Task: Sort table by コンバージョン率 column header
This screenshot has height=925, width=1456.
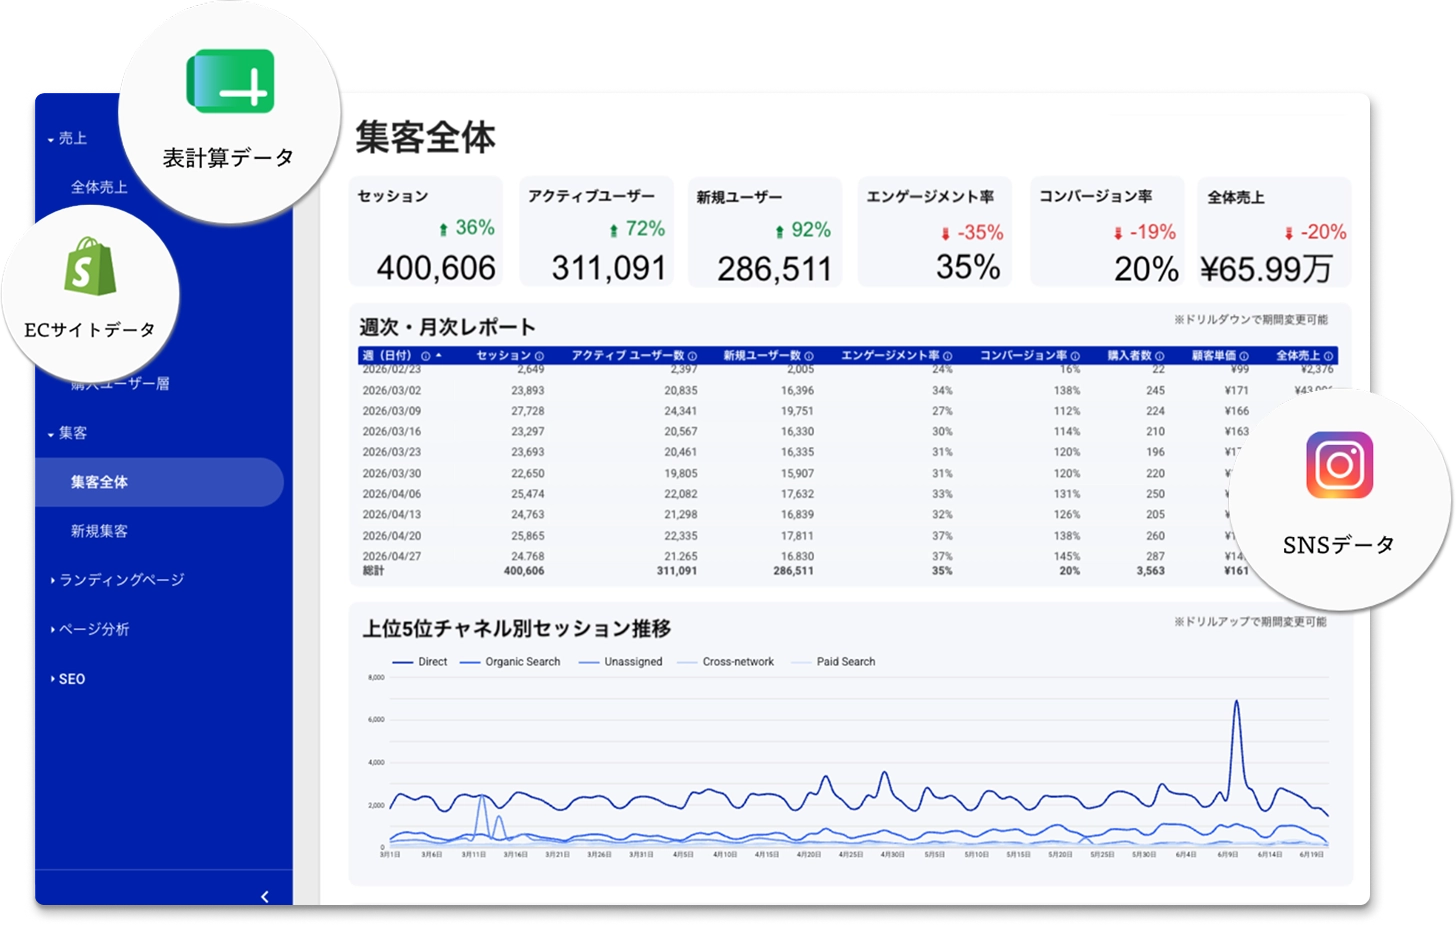Action: coord(1023,356)
